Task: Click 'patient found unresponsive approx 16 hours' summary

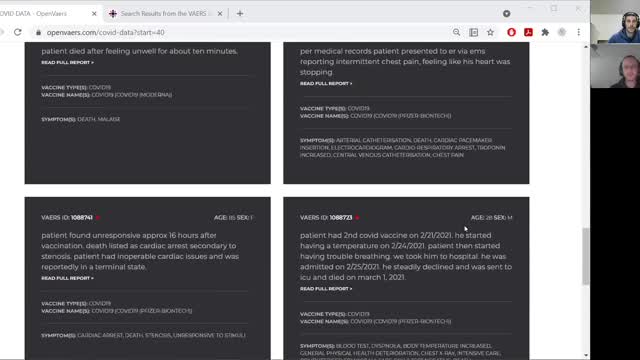Action: coord(140,251)
